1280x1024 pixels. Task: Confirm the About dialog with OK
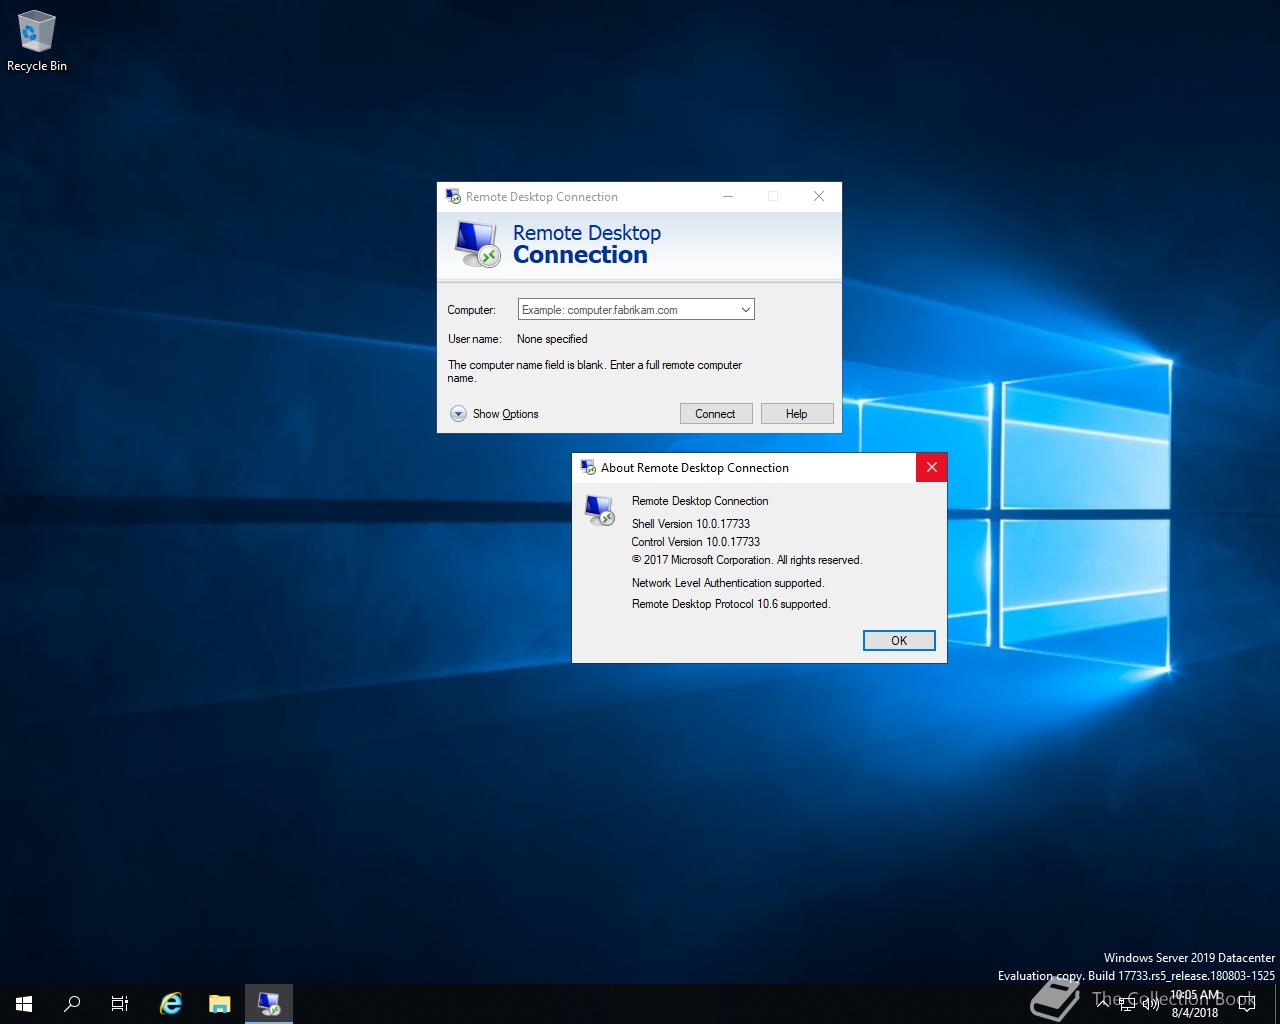tap(899, 641)
